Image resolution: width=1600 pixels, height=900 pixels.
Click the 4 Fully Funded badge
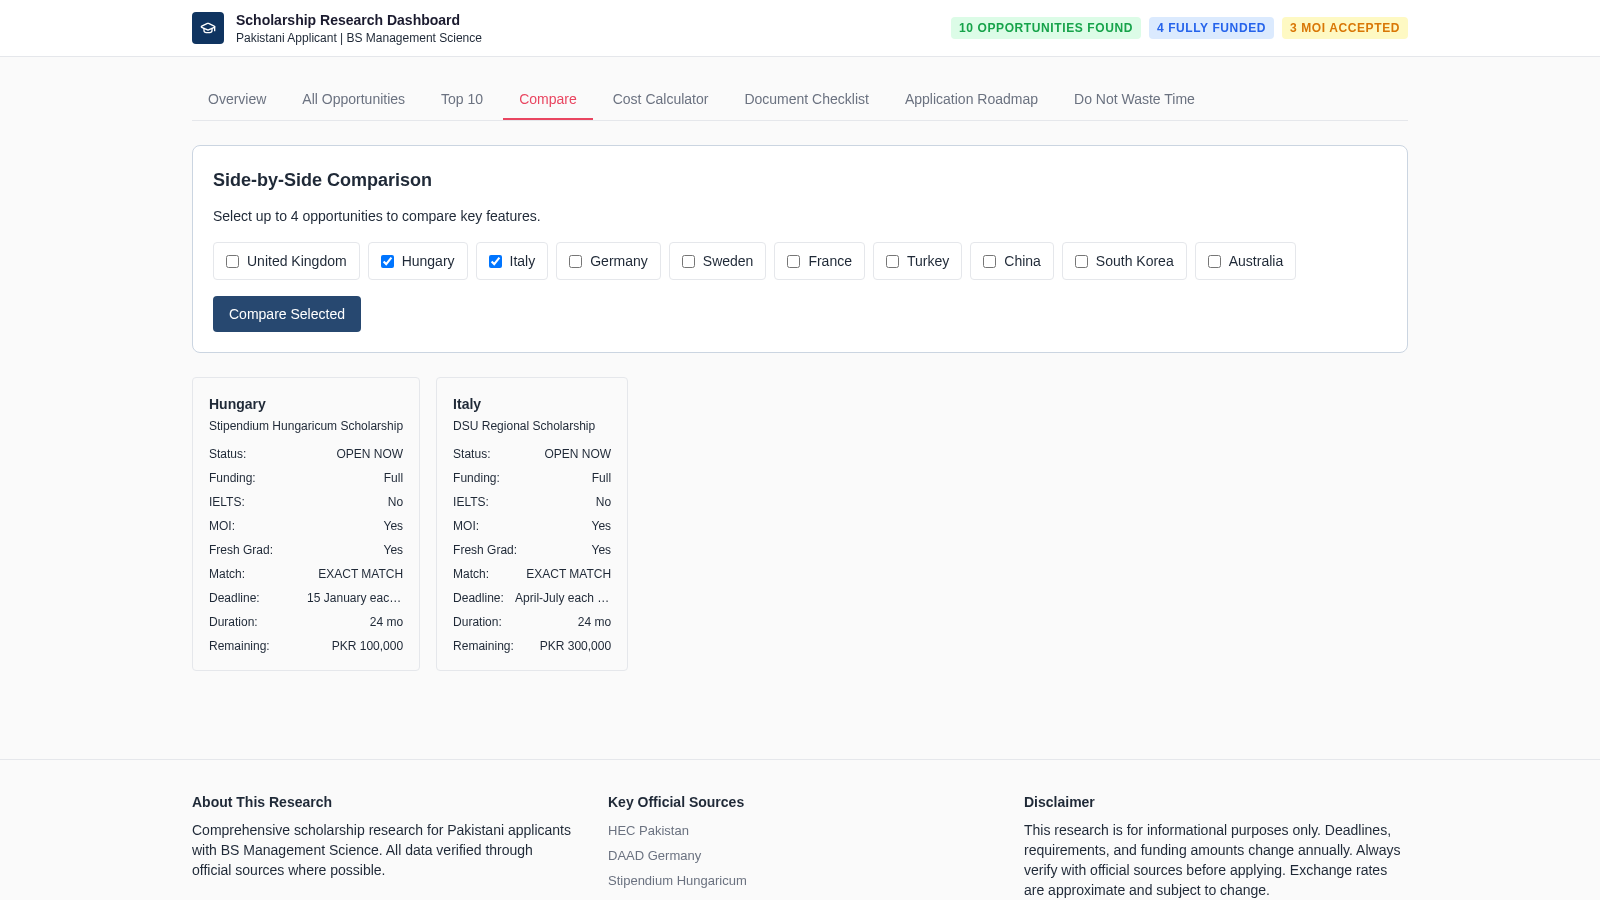[x=1211, y=28]
